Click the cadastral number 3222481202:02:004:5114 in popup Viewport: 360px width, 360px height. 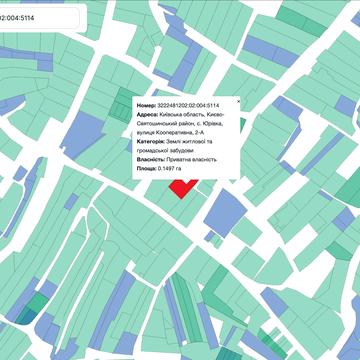[188, 106]
